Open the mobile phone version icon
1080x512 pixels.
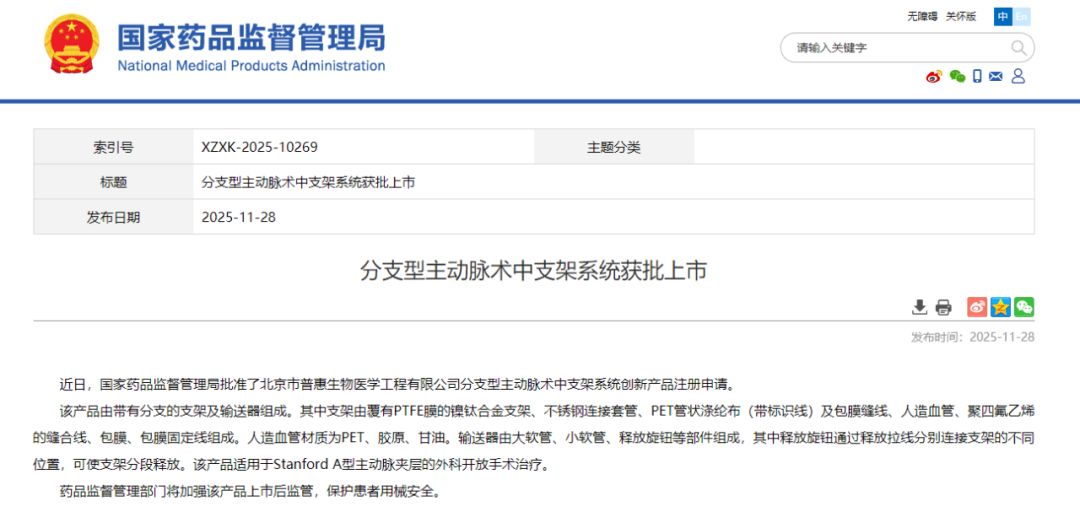(977, 76)
